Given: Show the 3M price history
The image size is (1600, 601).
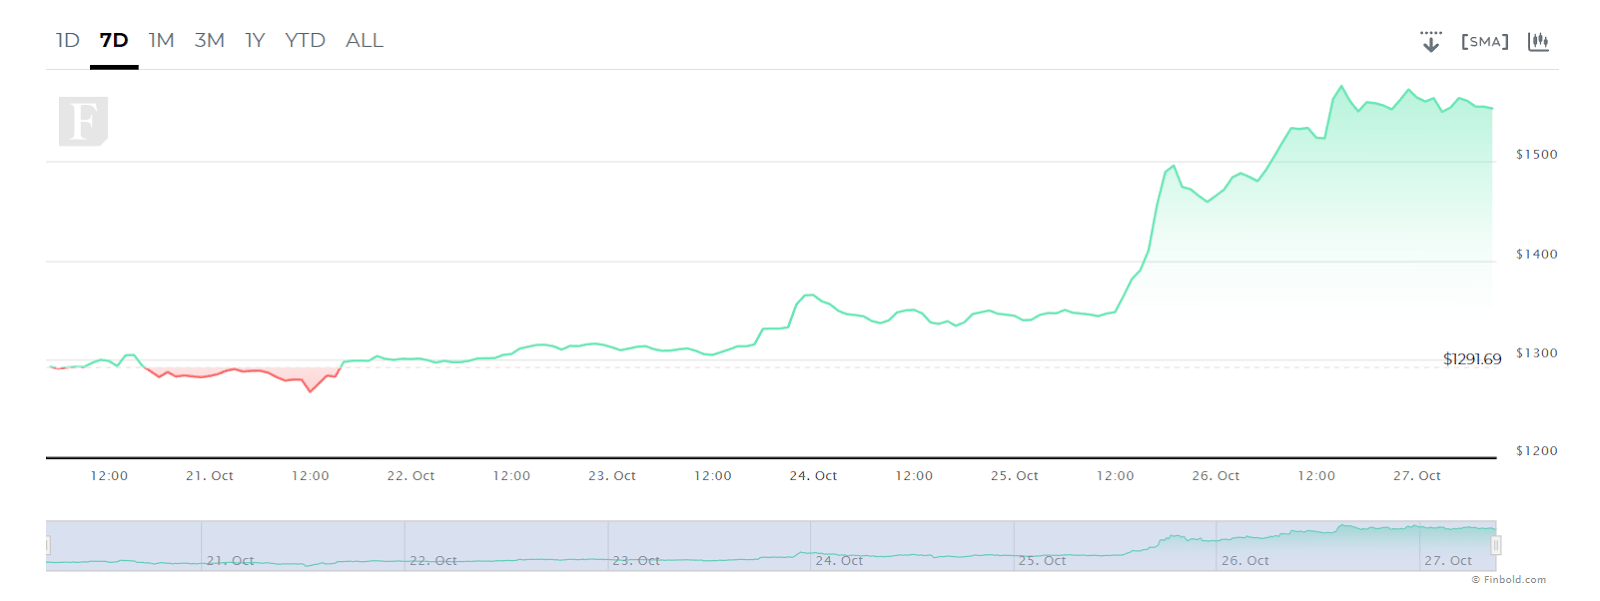Looking at the screenshot, I should click(x=209, y=40).
